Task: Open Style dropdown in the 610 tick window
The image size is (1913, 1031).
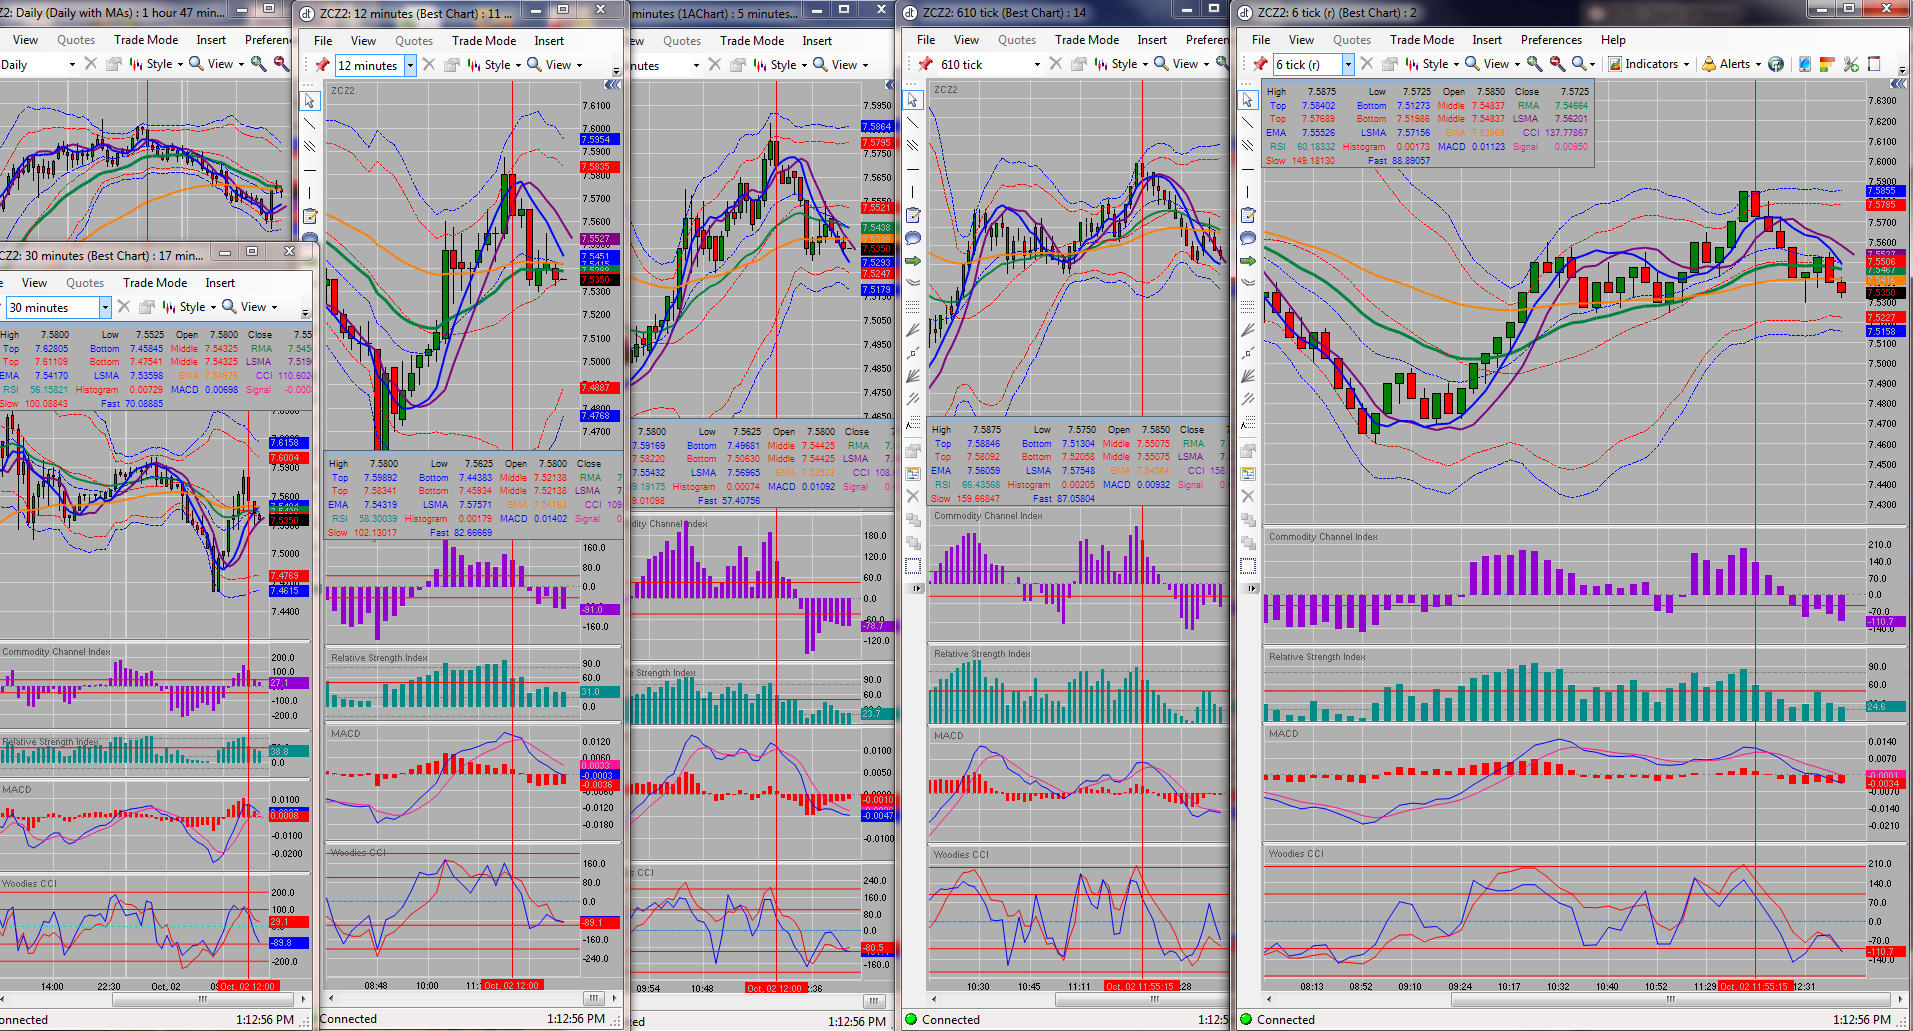Action: (x=1122, y=64)
